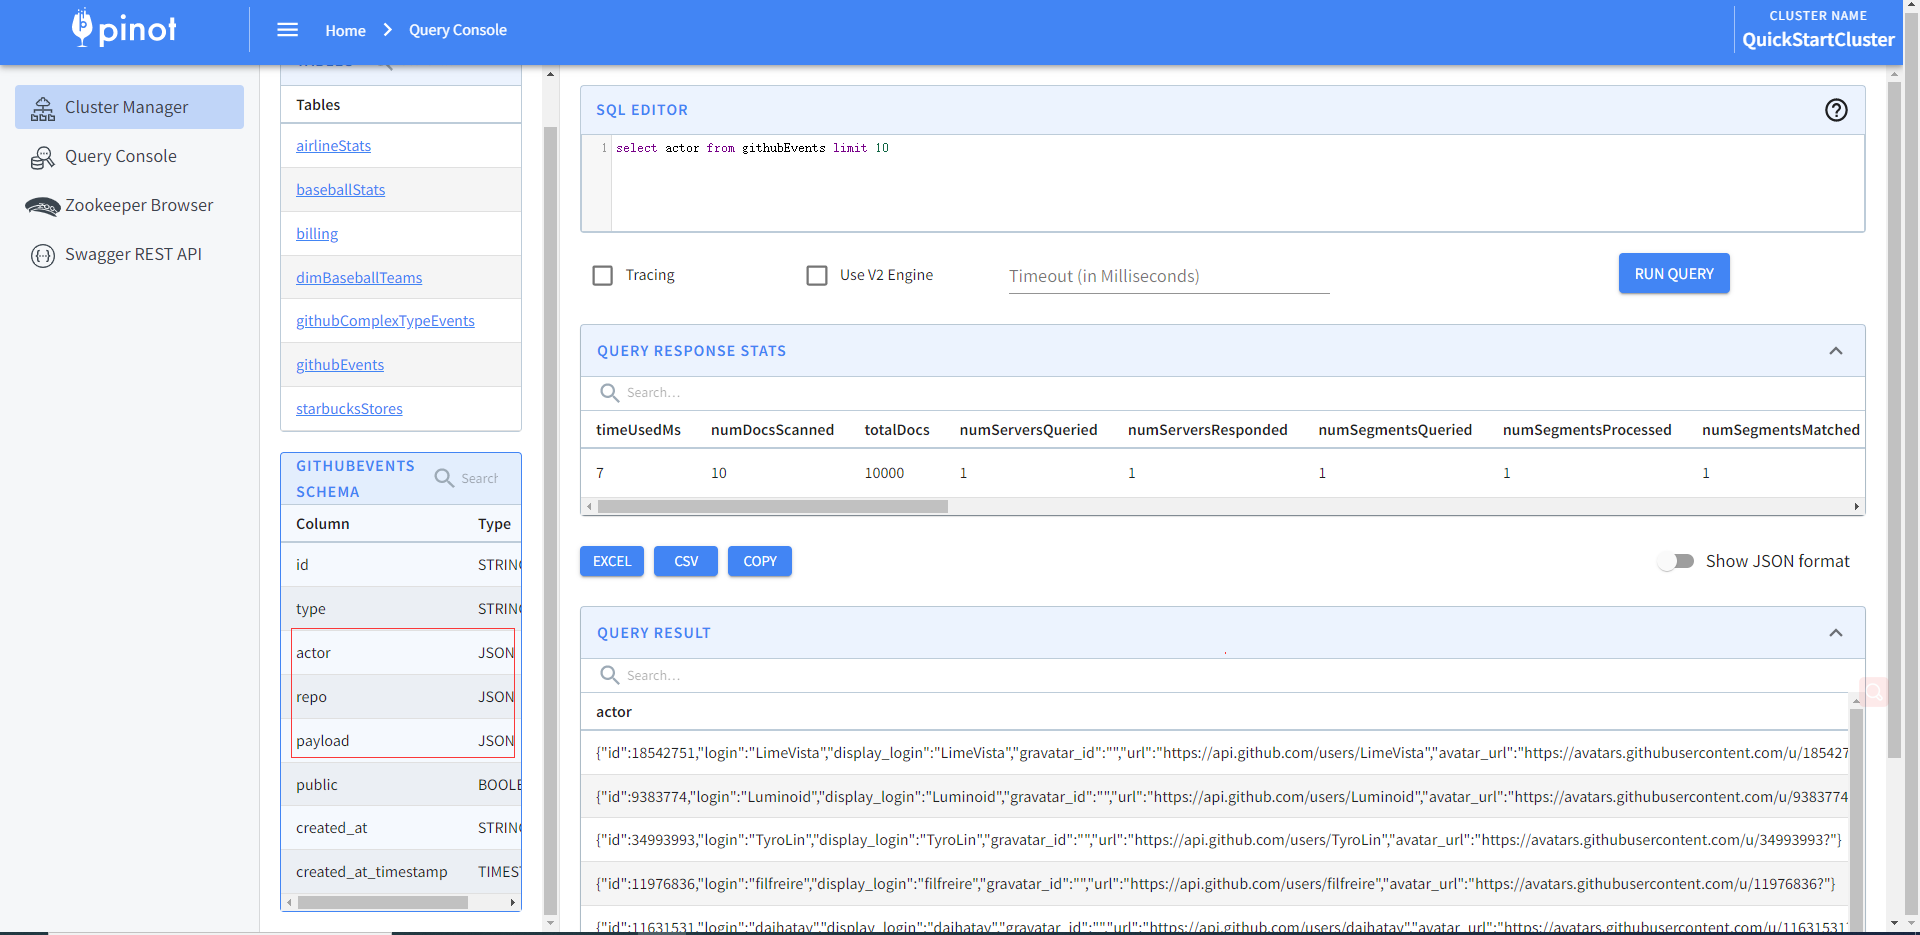Click search icon in Query Response Stats

(609, 393)
